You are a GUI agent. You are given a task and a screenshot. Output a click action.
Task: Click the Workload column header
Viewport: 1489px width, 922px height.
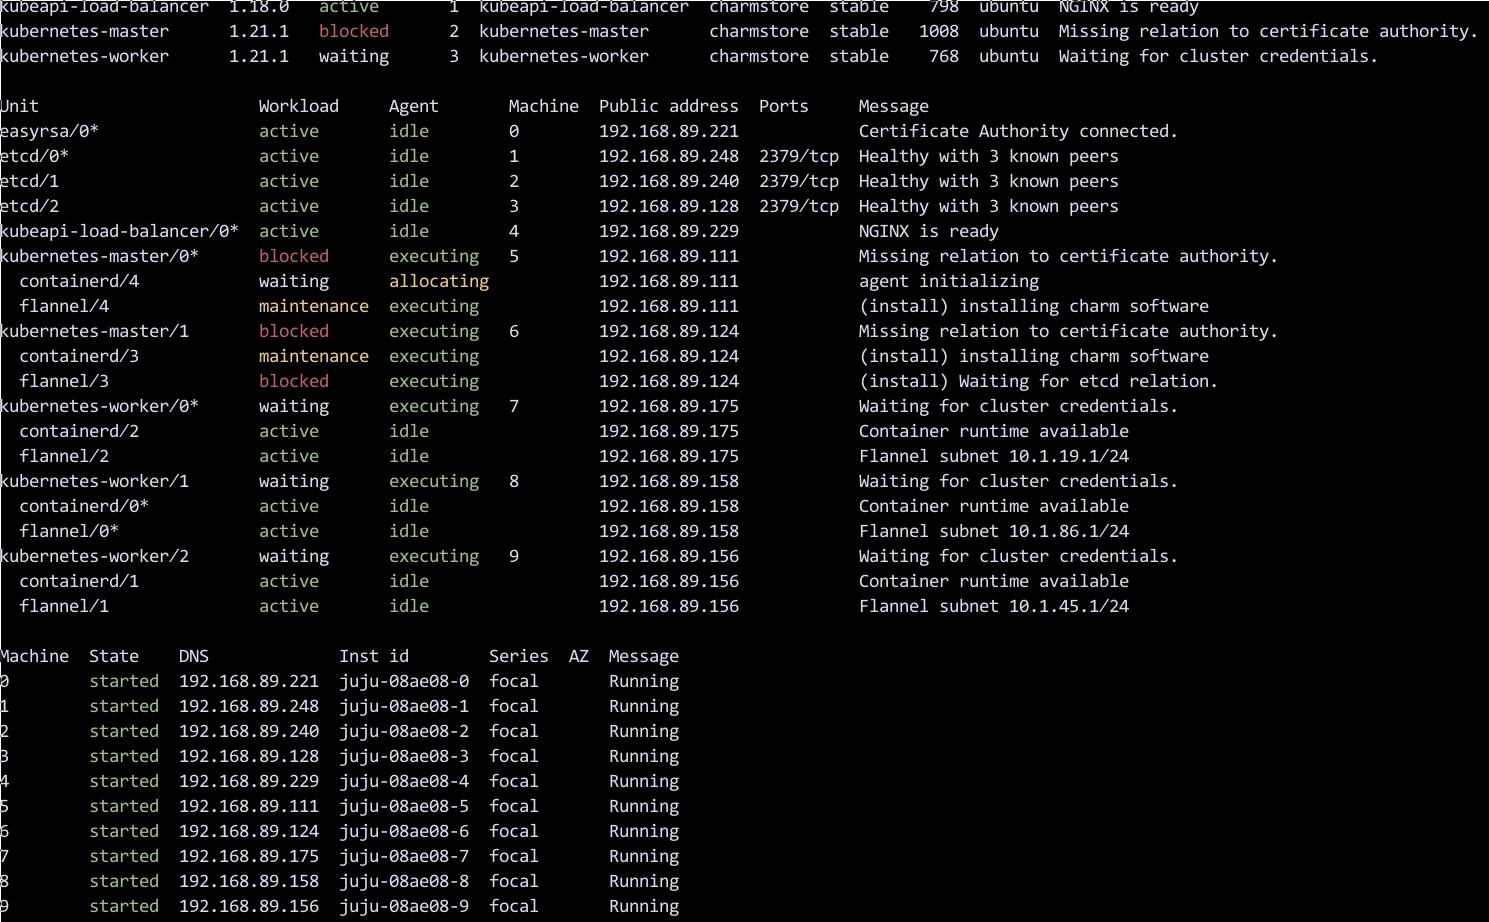299,106
